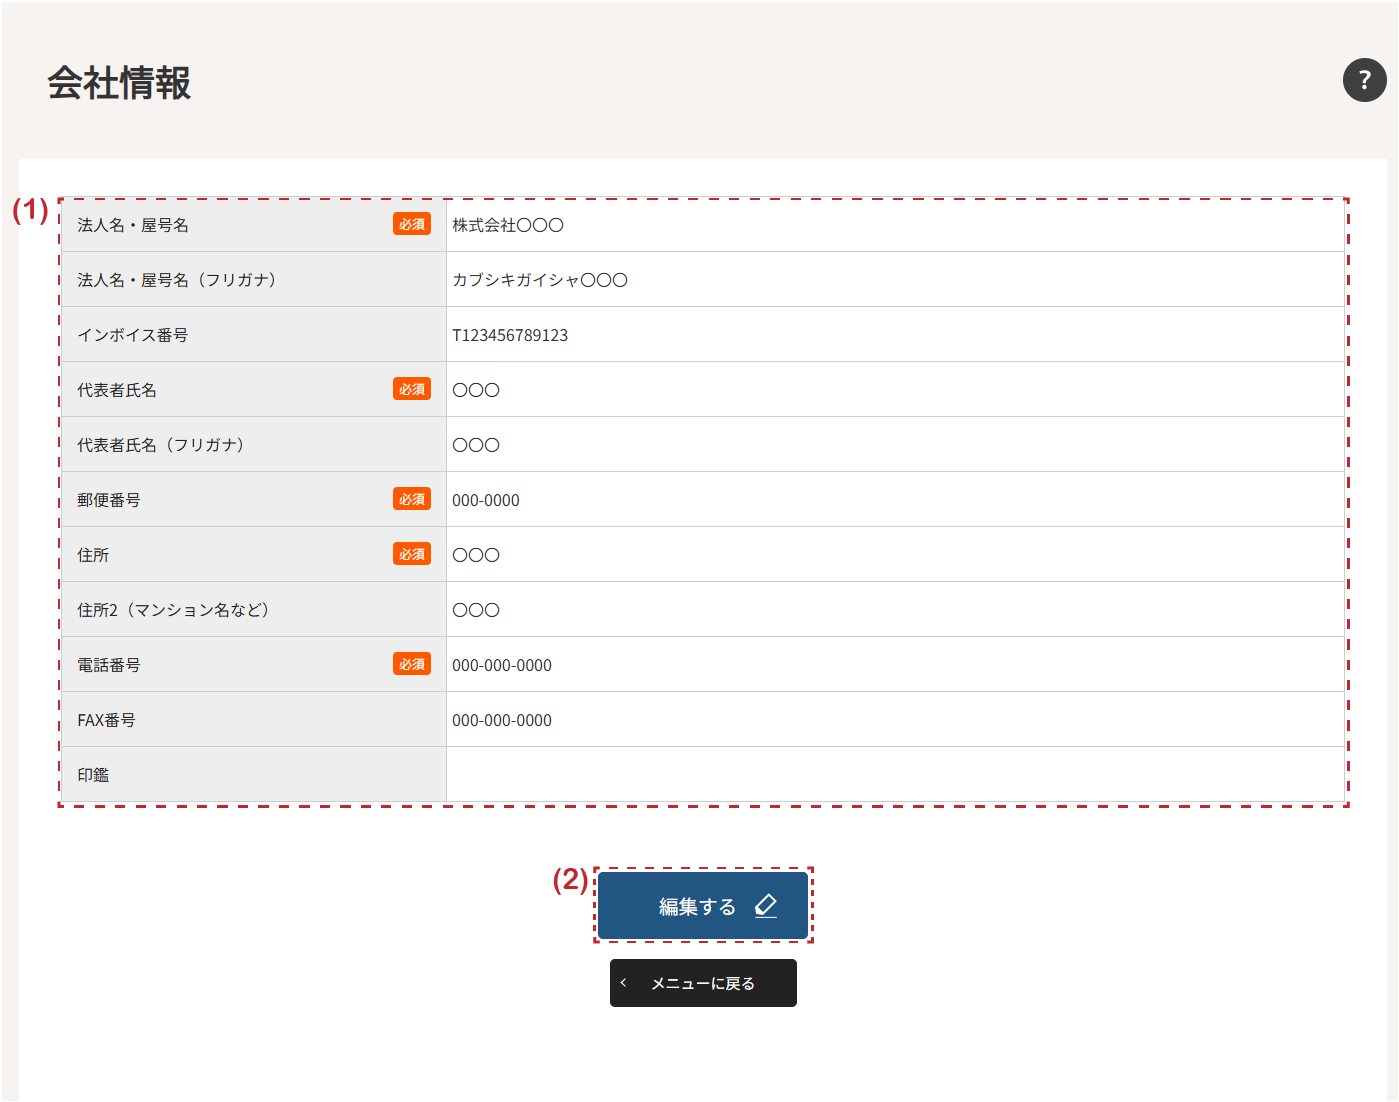Viewport: 1399px width, 1102px height.
Task: Click the インボイス番号 row label
Action: pyautogui.click(x=133, y=335)
